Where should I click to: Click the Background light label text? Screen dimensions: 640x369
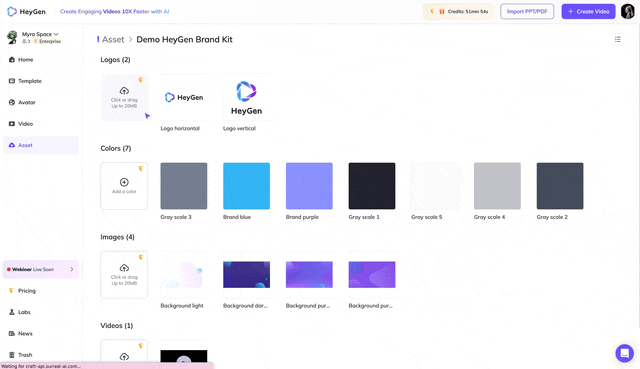tap(182, 306)
